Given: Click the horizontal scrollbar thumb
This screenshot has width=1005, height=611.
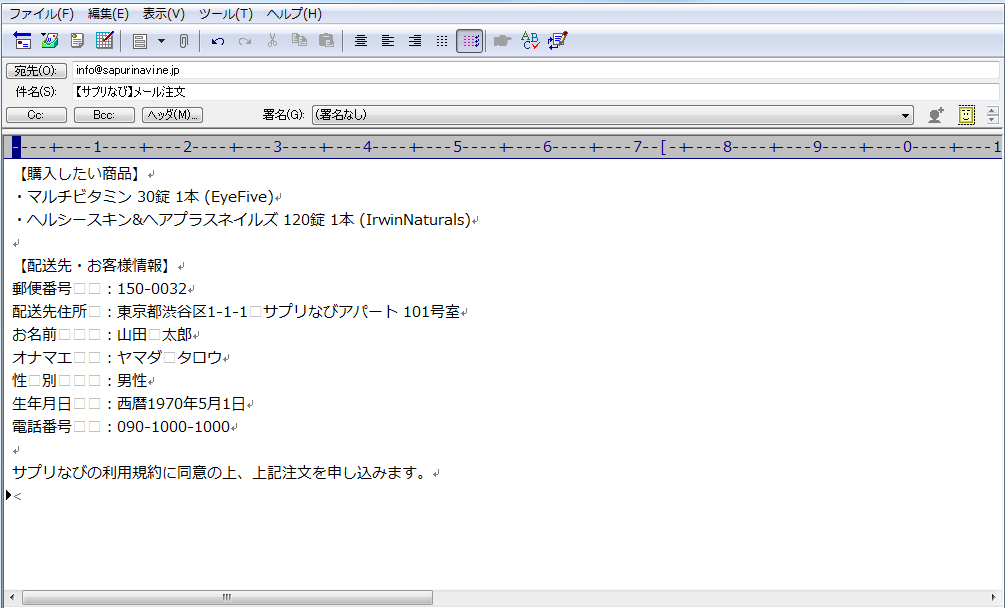Looking at the screenshot, I should (x=227, y=597).
